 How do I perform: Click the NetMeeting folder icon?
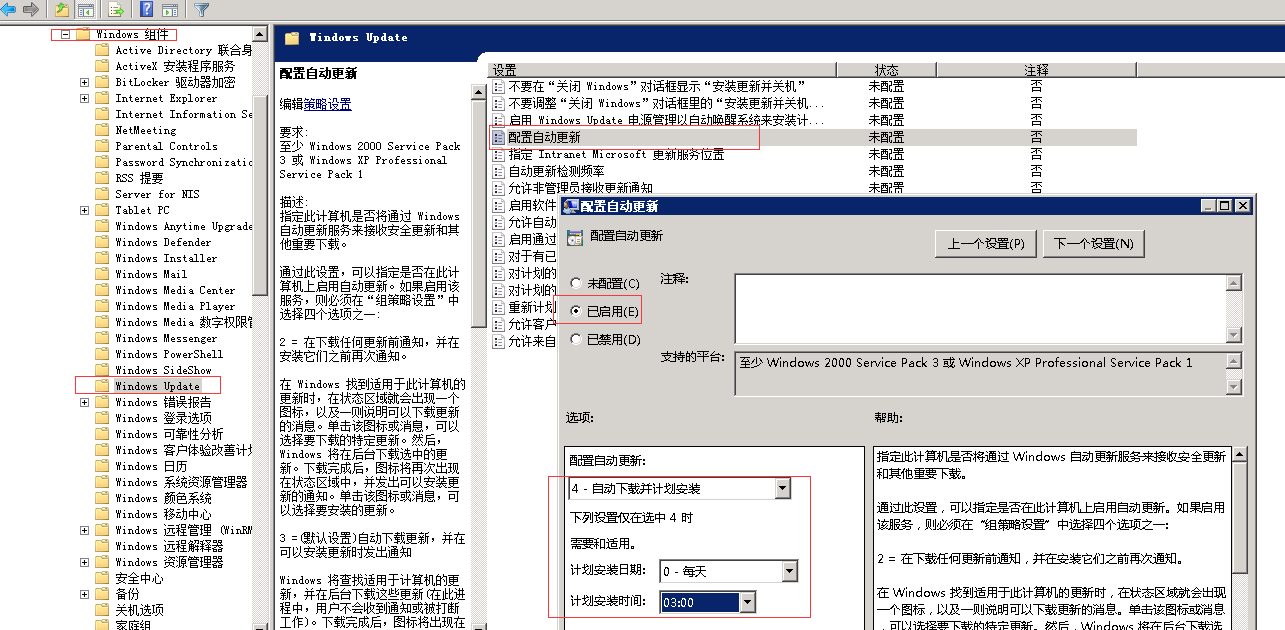coord(102,130)
